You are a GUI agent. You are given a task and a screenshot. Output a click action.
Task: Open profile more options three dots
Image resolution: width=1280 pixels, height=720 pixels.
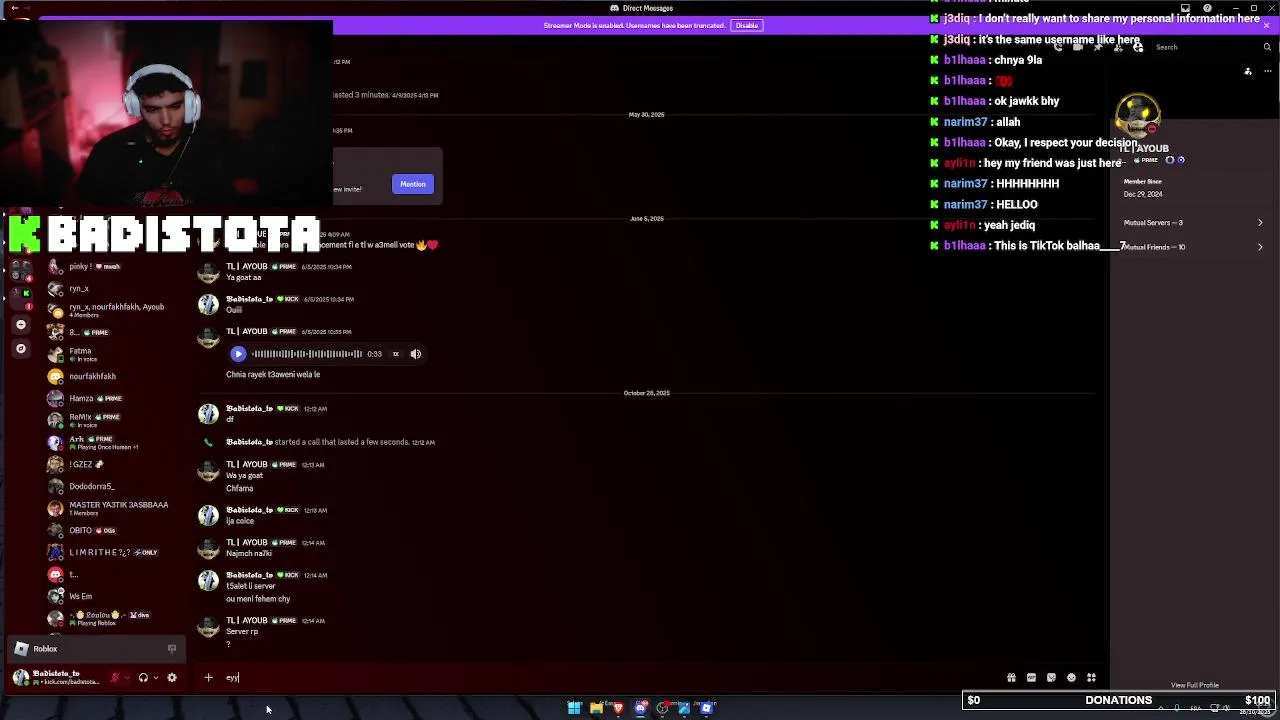[1267, 72]
